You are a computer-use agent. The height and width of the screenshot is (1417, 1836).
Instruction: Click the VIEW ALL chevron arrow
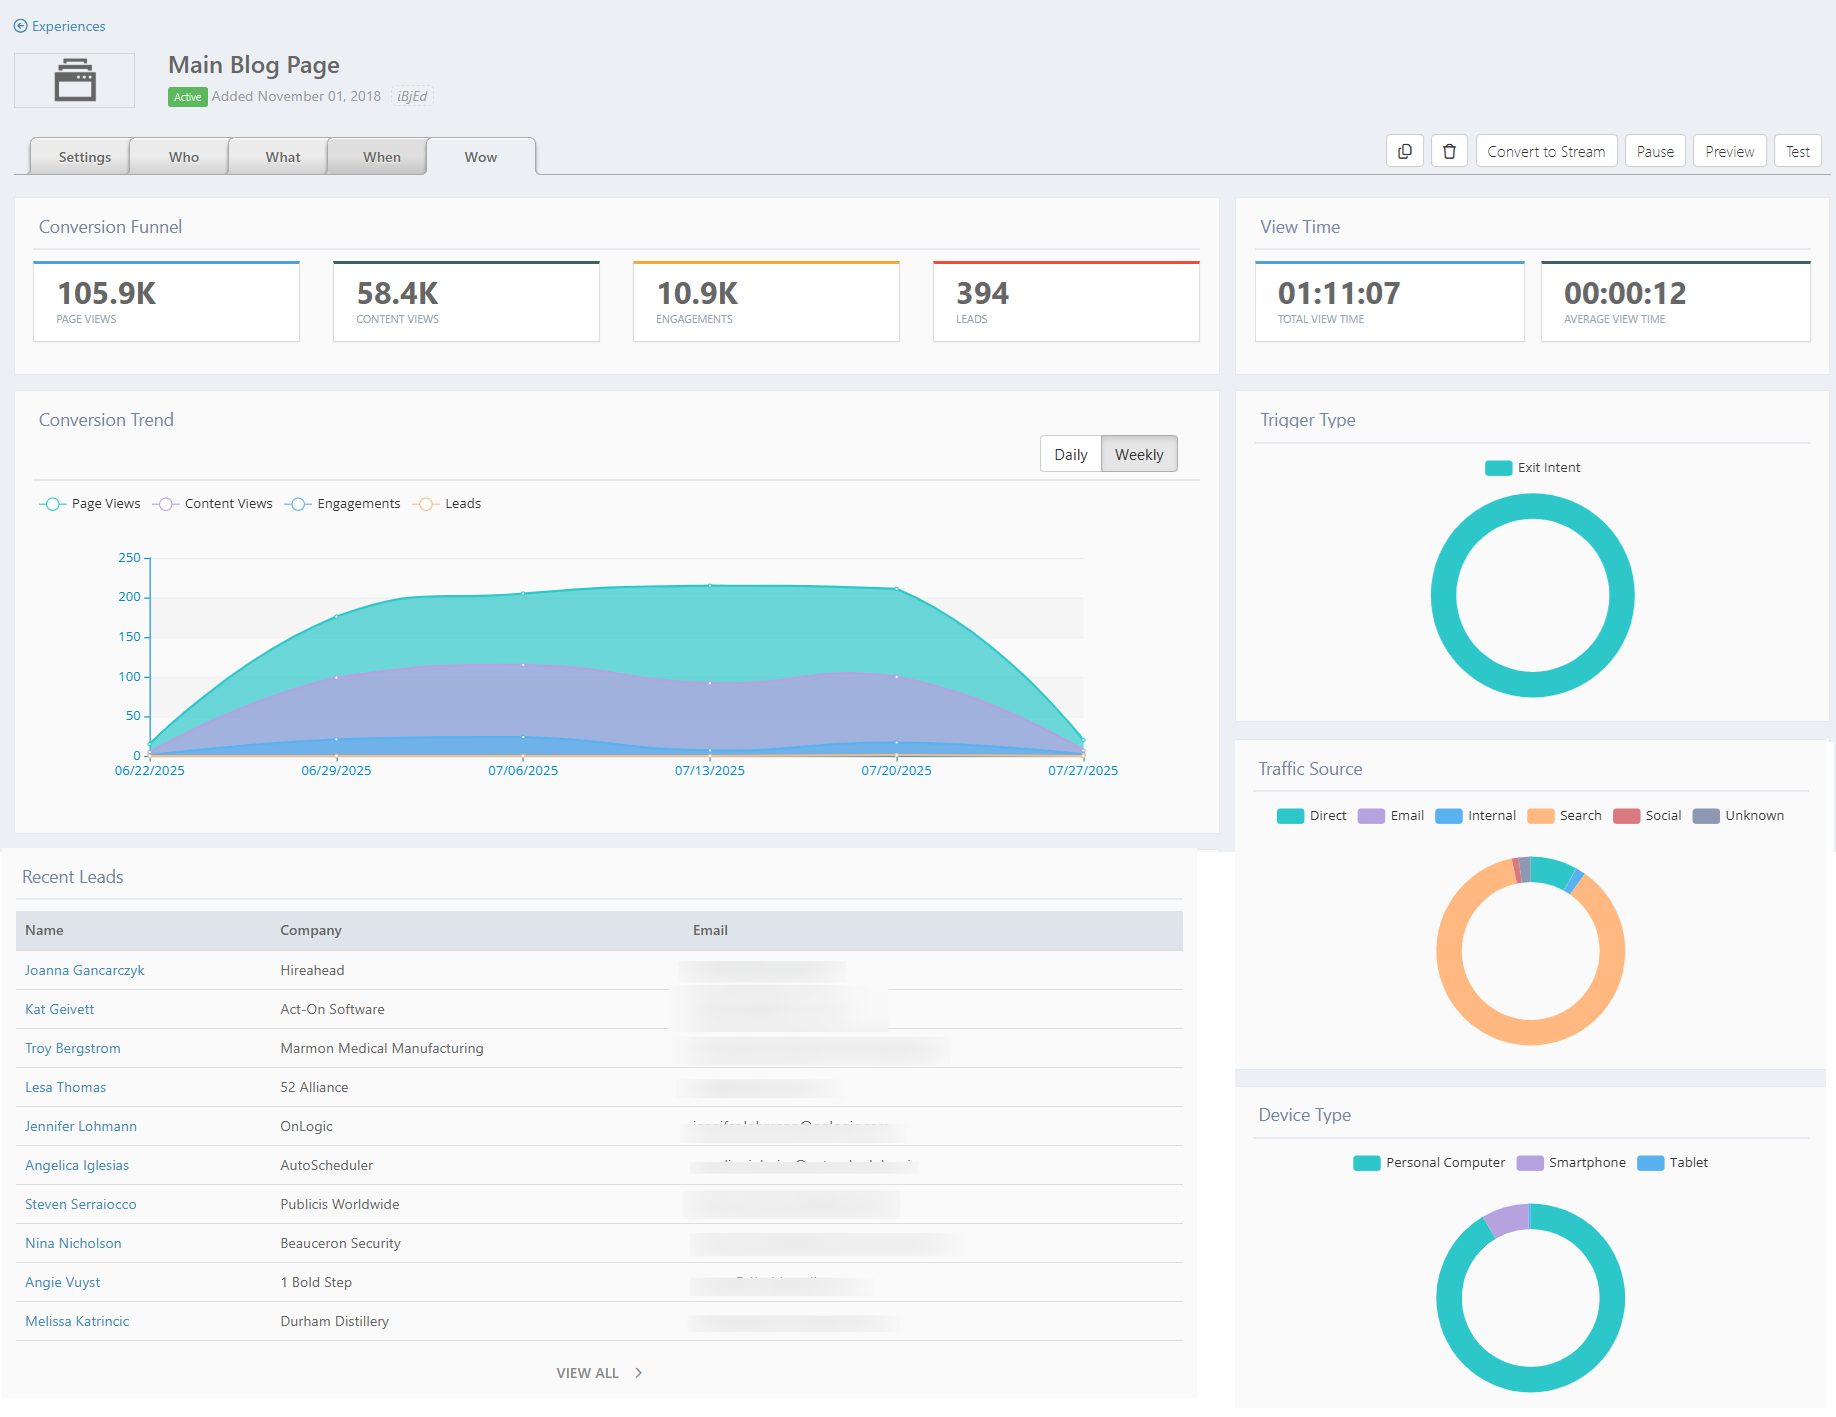(639, 1373)
